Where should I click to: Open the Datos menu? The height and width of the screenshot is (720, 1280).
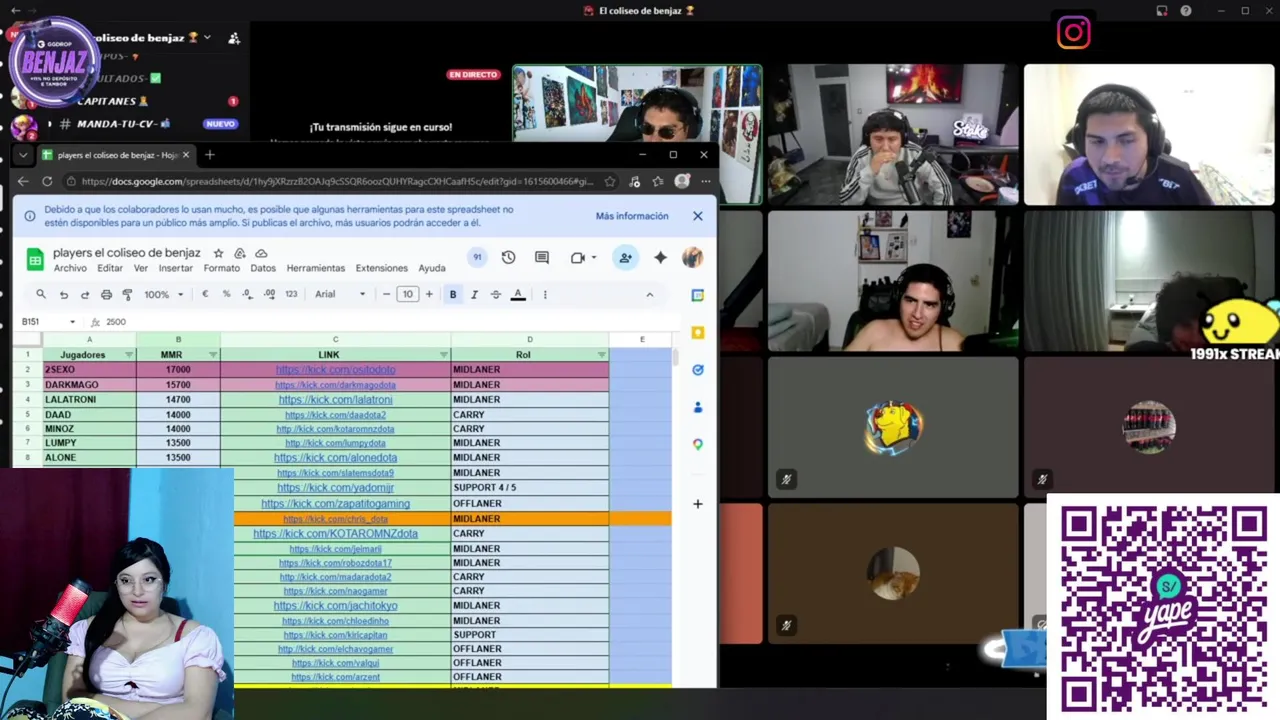pyautogui.click(x=263, y=268)
